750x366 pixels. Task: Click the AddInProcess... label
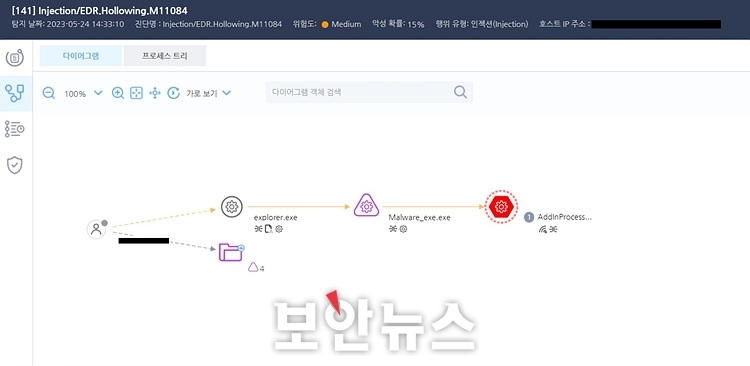point(564,217)
